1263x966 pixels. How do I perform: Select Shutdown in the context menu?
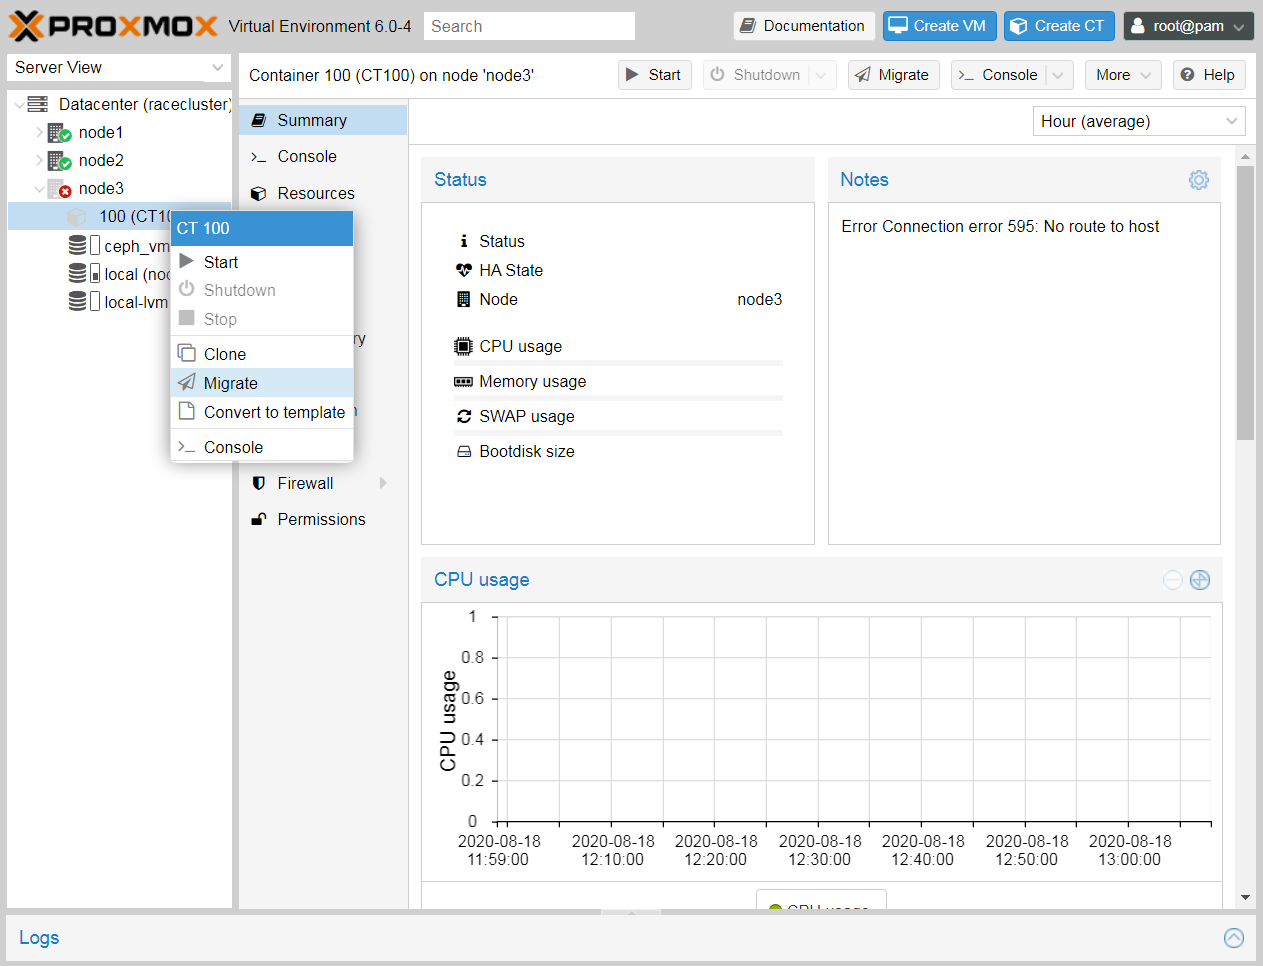point(262,290)
